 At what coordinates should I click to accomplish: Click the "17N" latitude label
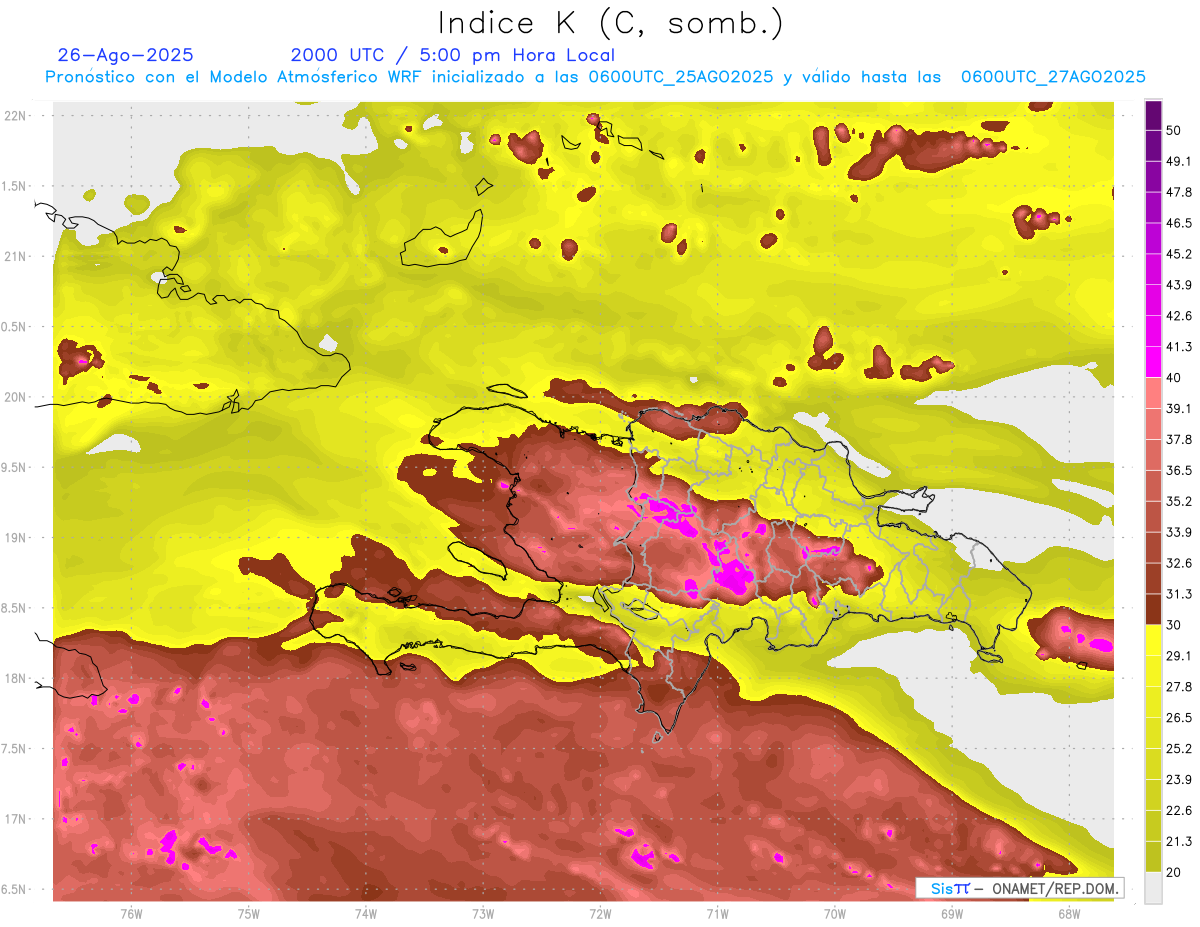pyautogui.click(x=17, y=819)
